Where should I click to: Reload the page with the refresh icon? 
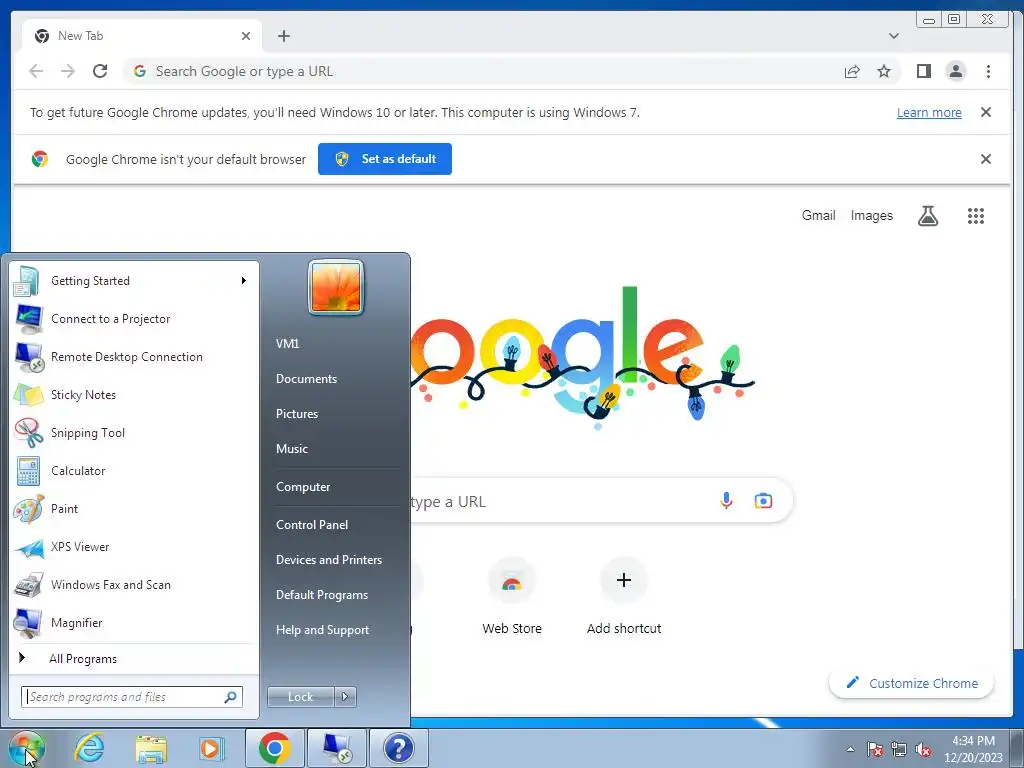100,71
